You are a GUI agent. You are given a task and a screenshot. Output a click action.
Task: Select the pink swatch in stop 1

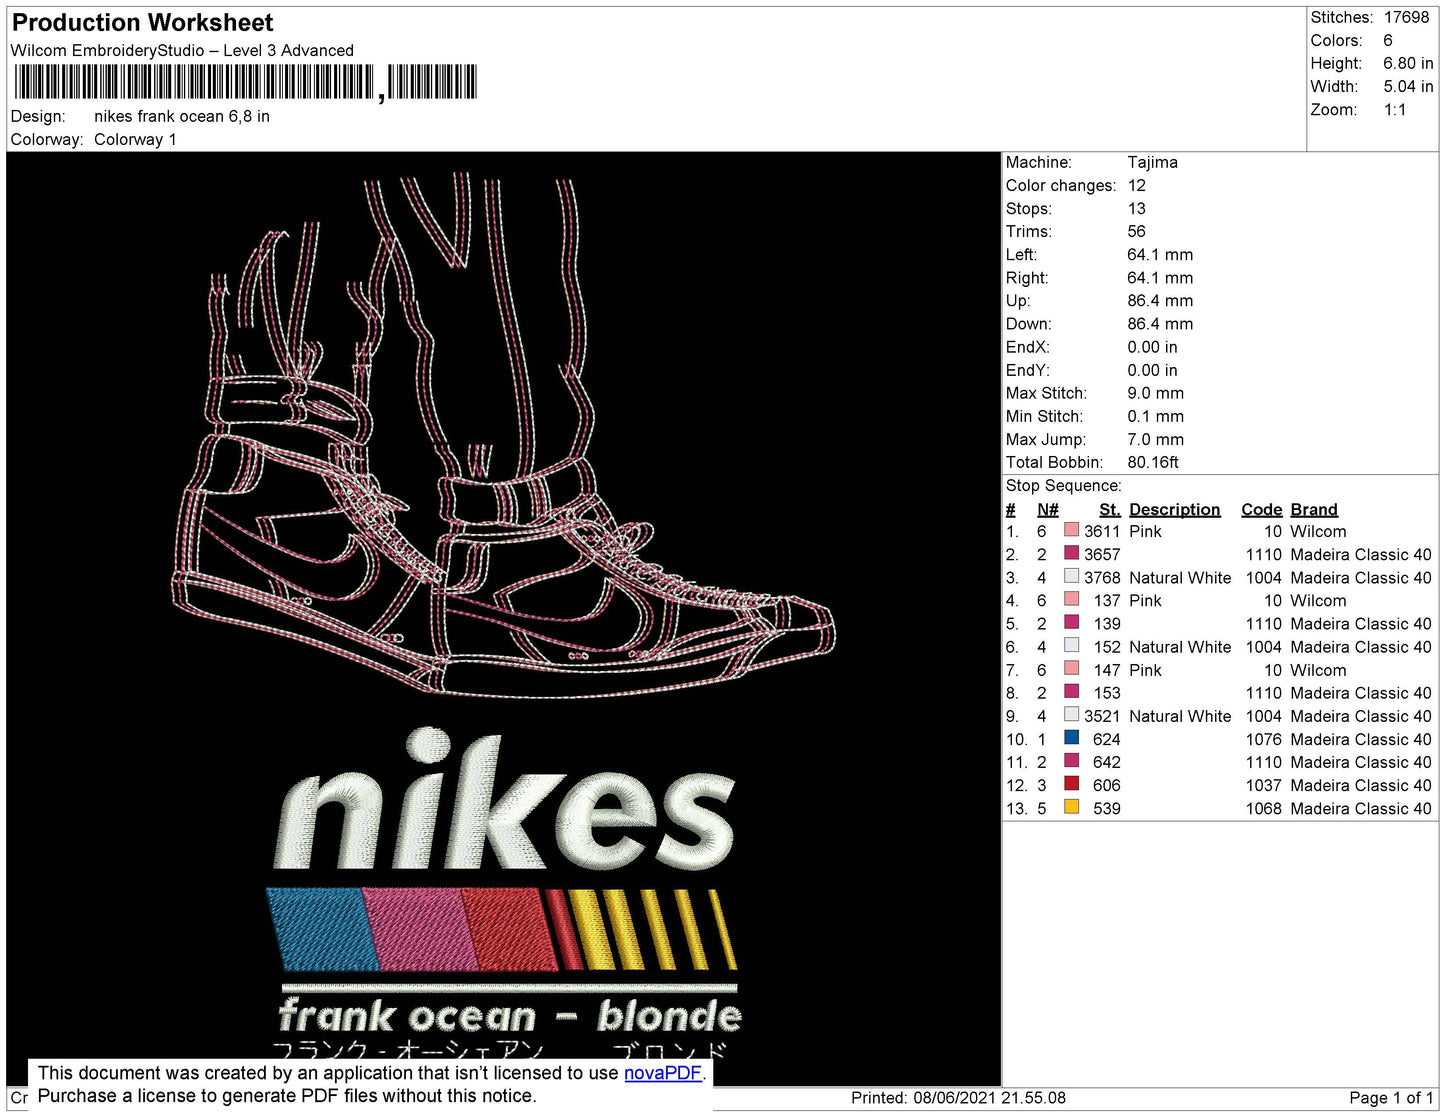pos(1071,530)
